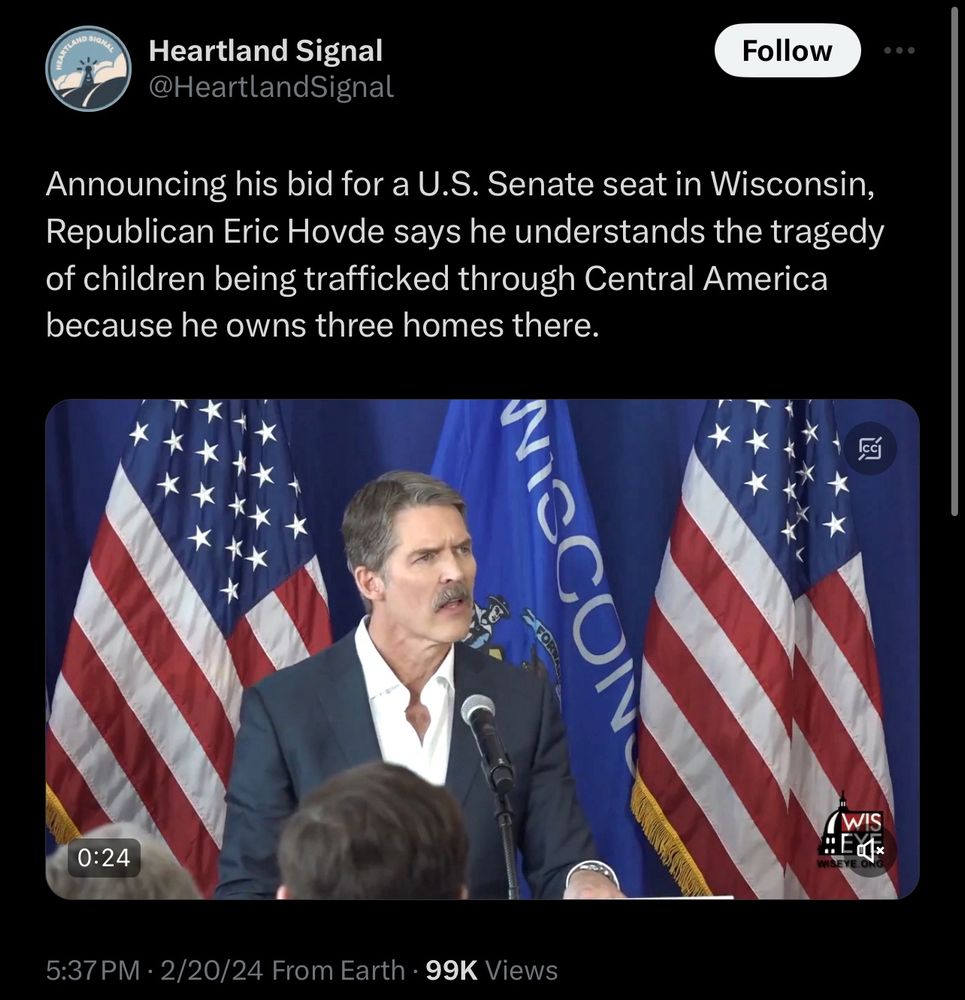View the 99K Views count details
This screenshot has height=1000, width=965.
492,969
